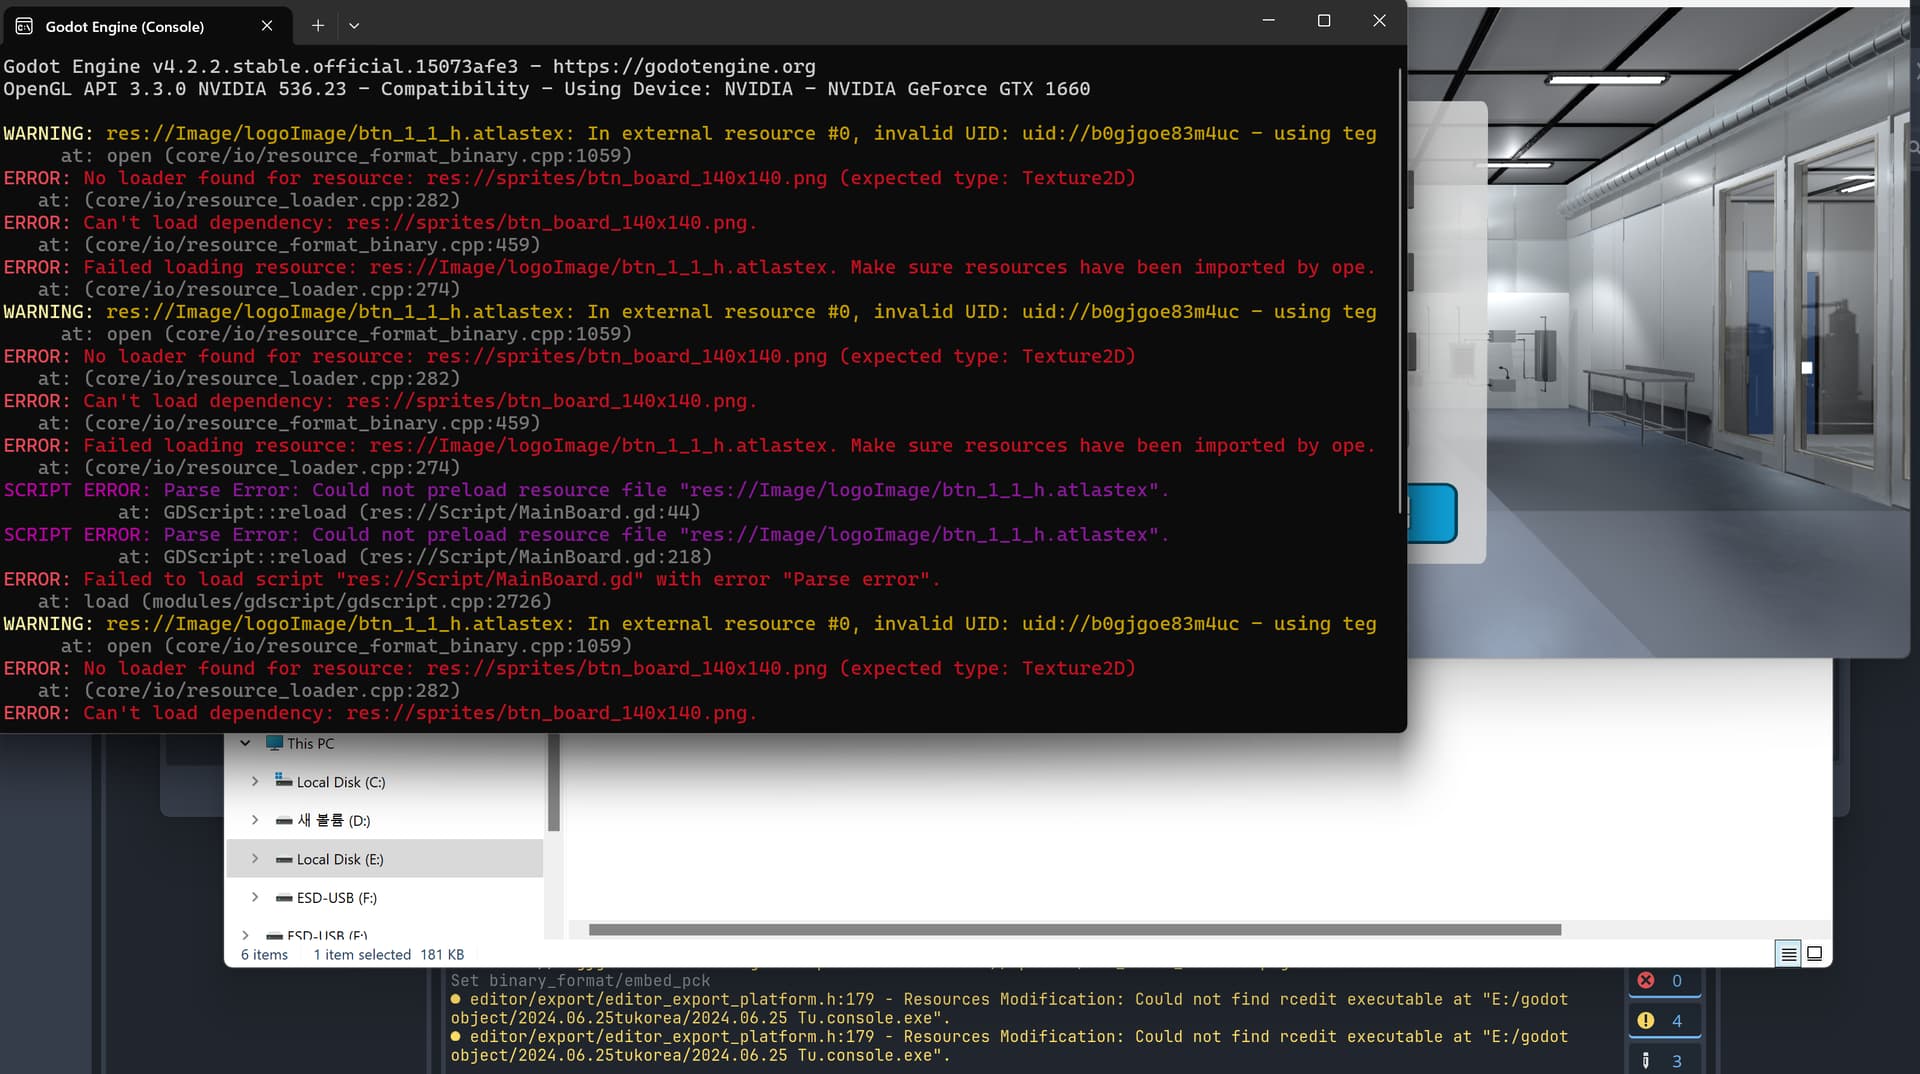Close the Godot Engine (Console) tab
The width and height of the screenshot is (1920, 1074).
(x=267, y=26)
